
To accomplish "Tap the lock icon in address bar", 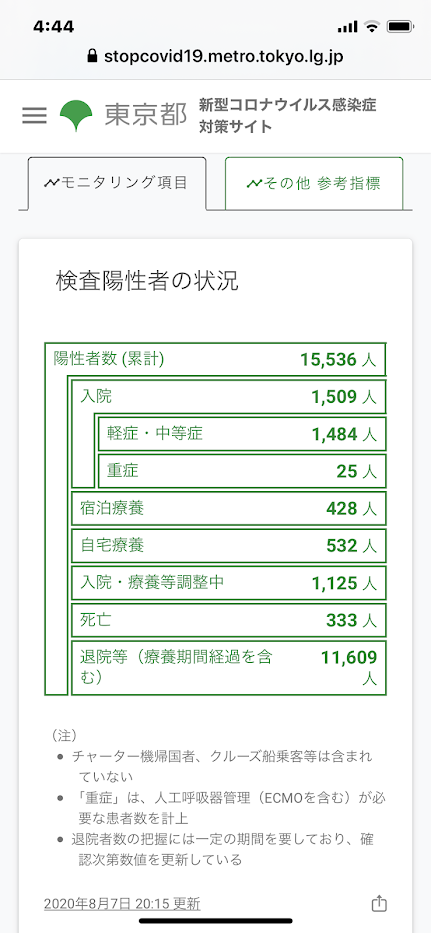I will (91, 57).
